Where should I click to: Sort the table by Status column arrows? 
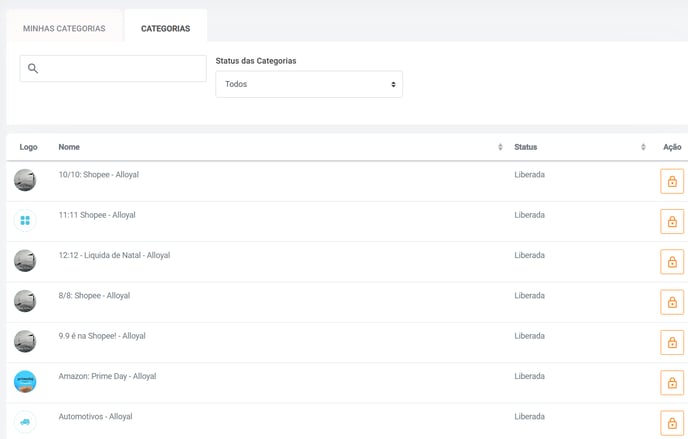pyautogui.click(x=643, y=147)
